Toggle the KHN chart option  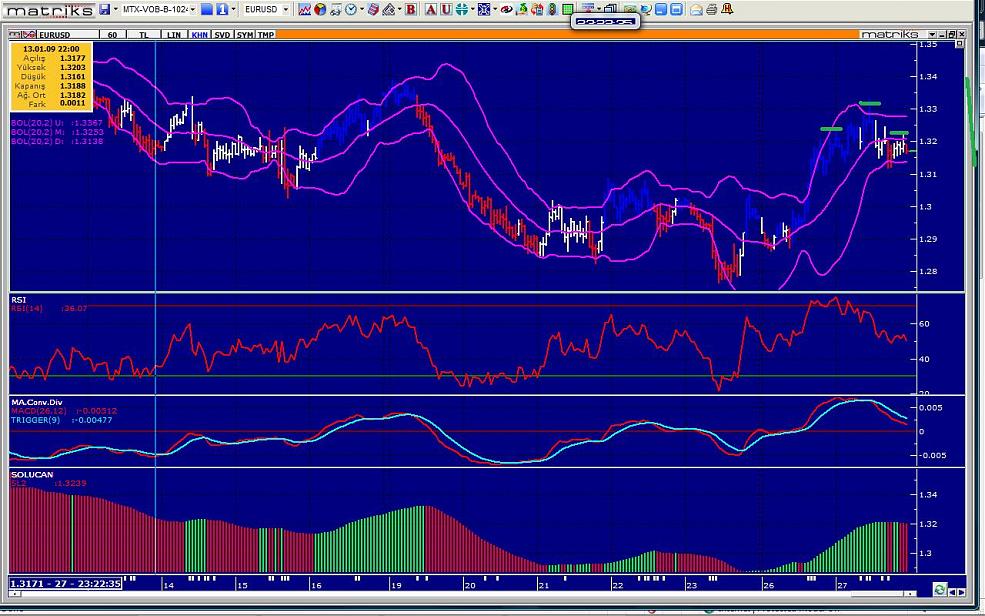pos(200,34)
